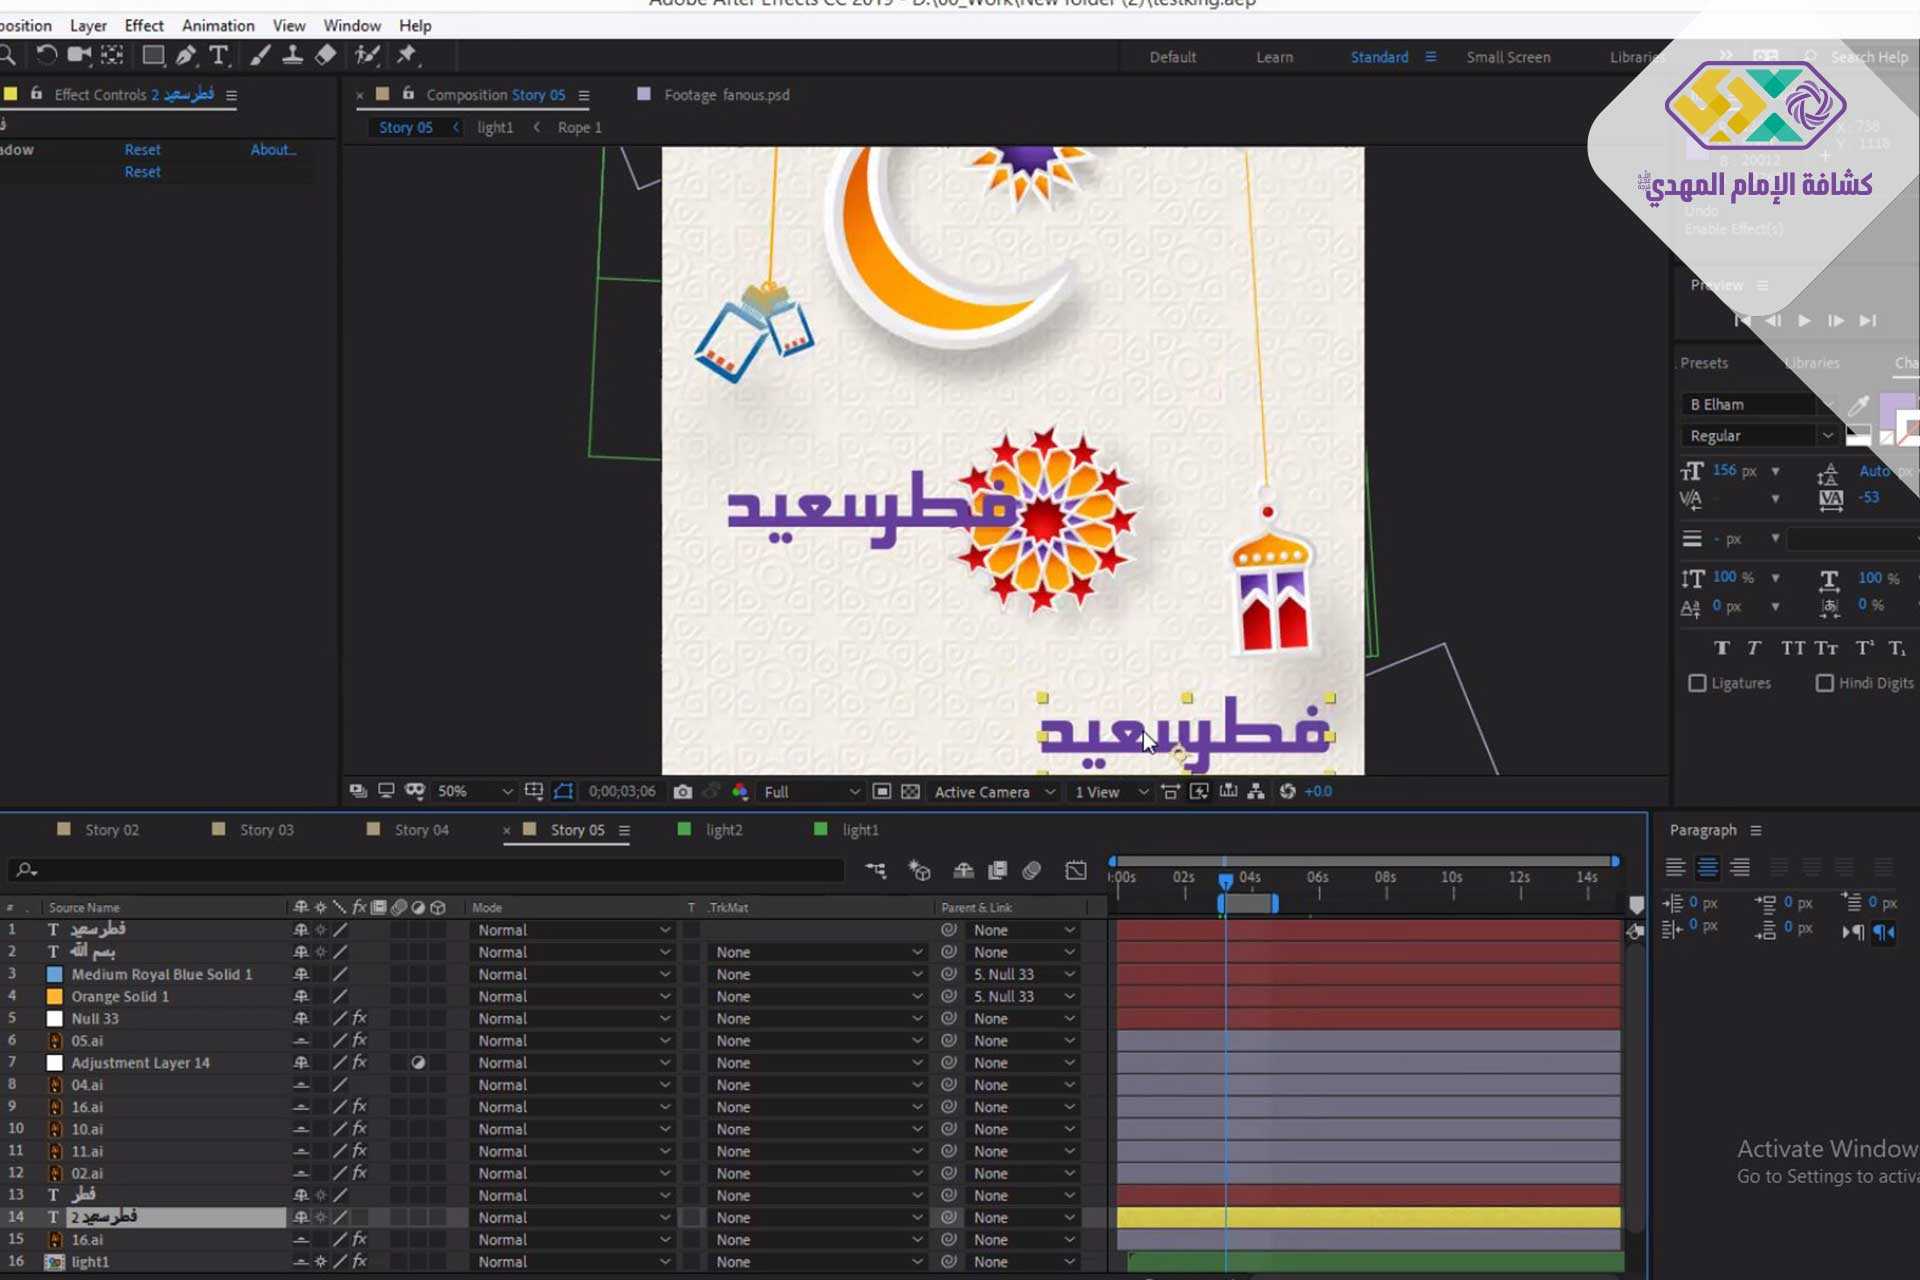Click the About link in Effect Controls
This screenshot has height=1280, width=1920.
[272, 149]
